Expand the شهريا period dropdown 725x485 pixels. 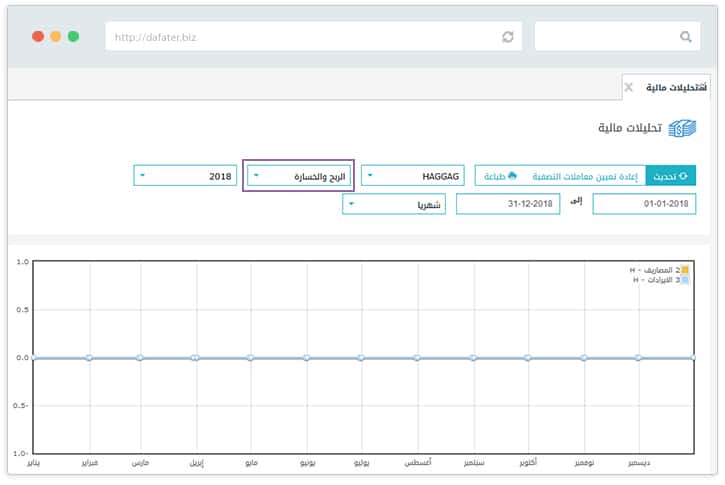click(394, 204)
